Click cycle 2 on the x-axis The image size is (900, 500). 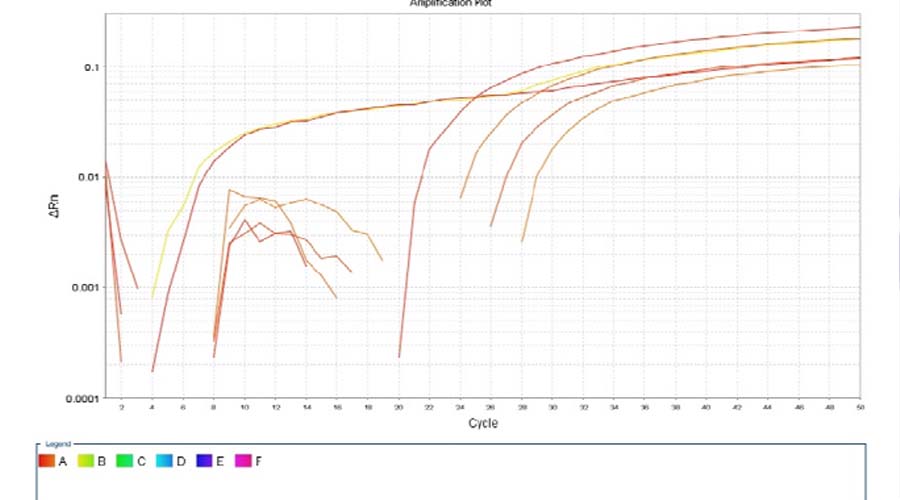click(122, 408)
